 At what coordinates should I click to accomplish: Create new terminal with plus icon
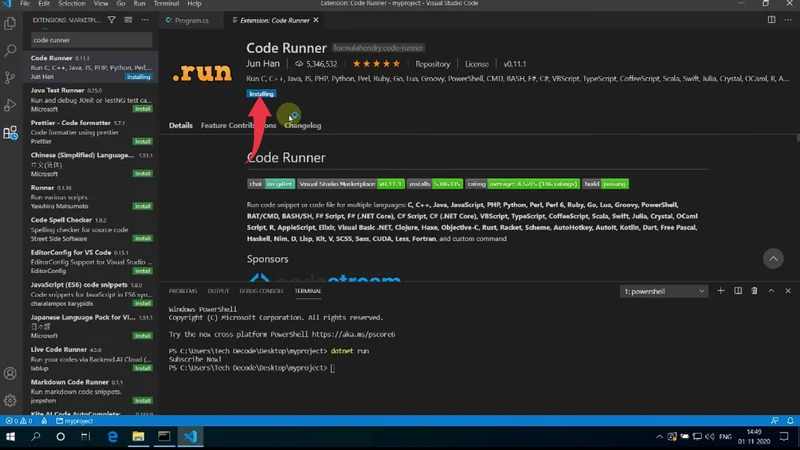tap(721, 291)
